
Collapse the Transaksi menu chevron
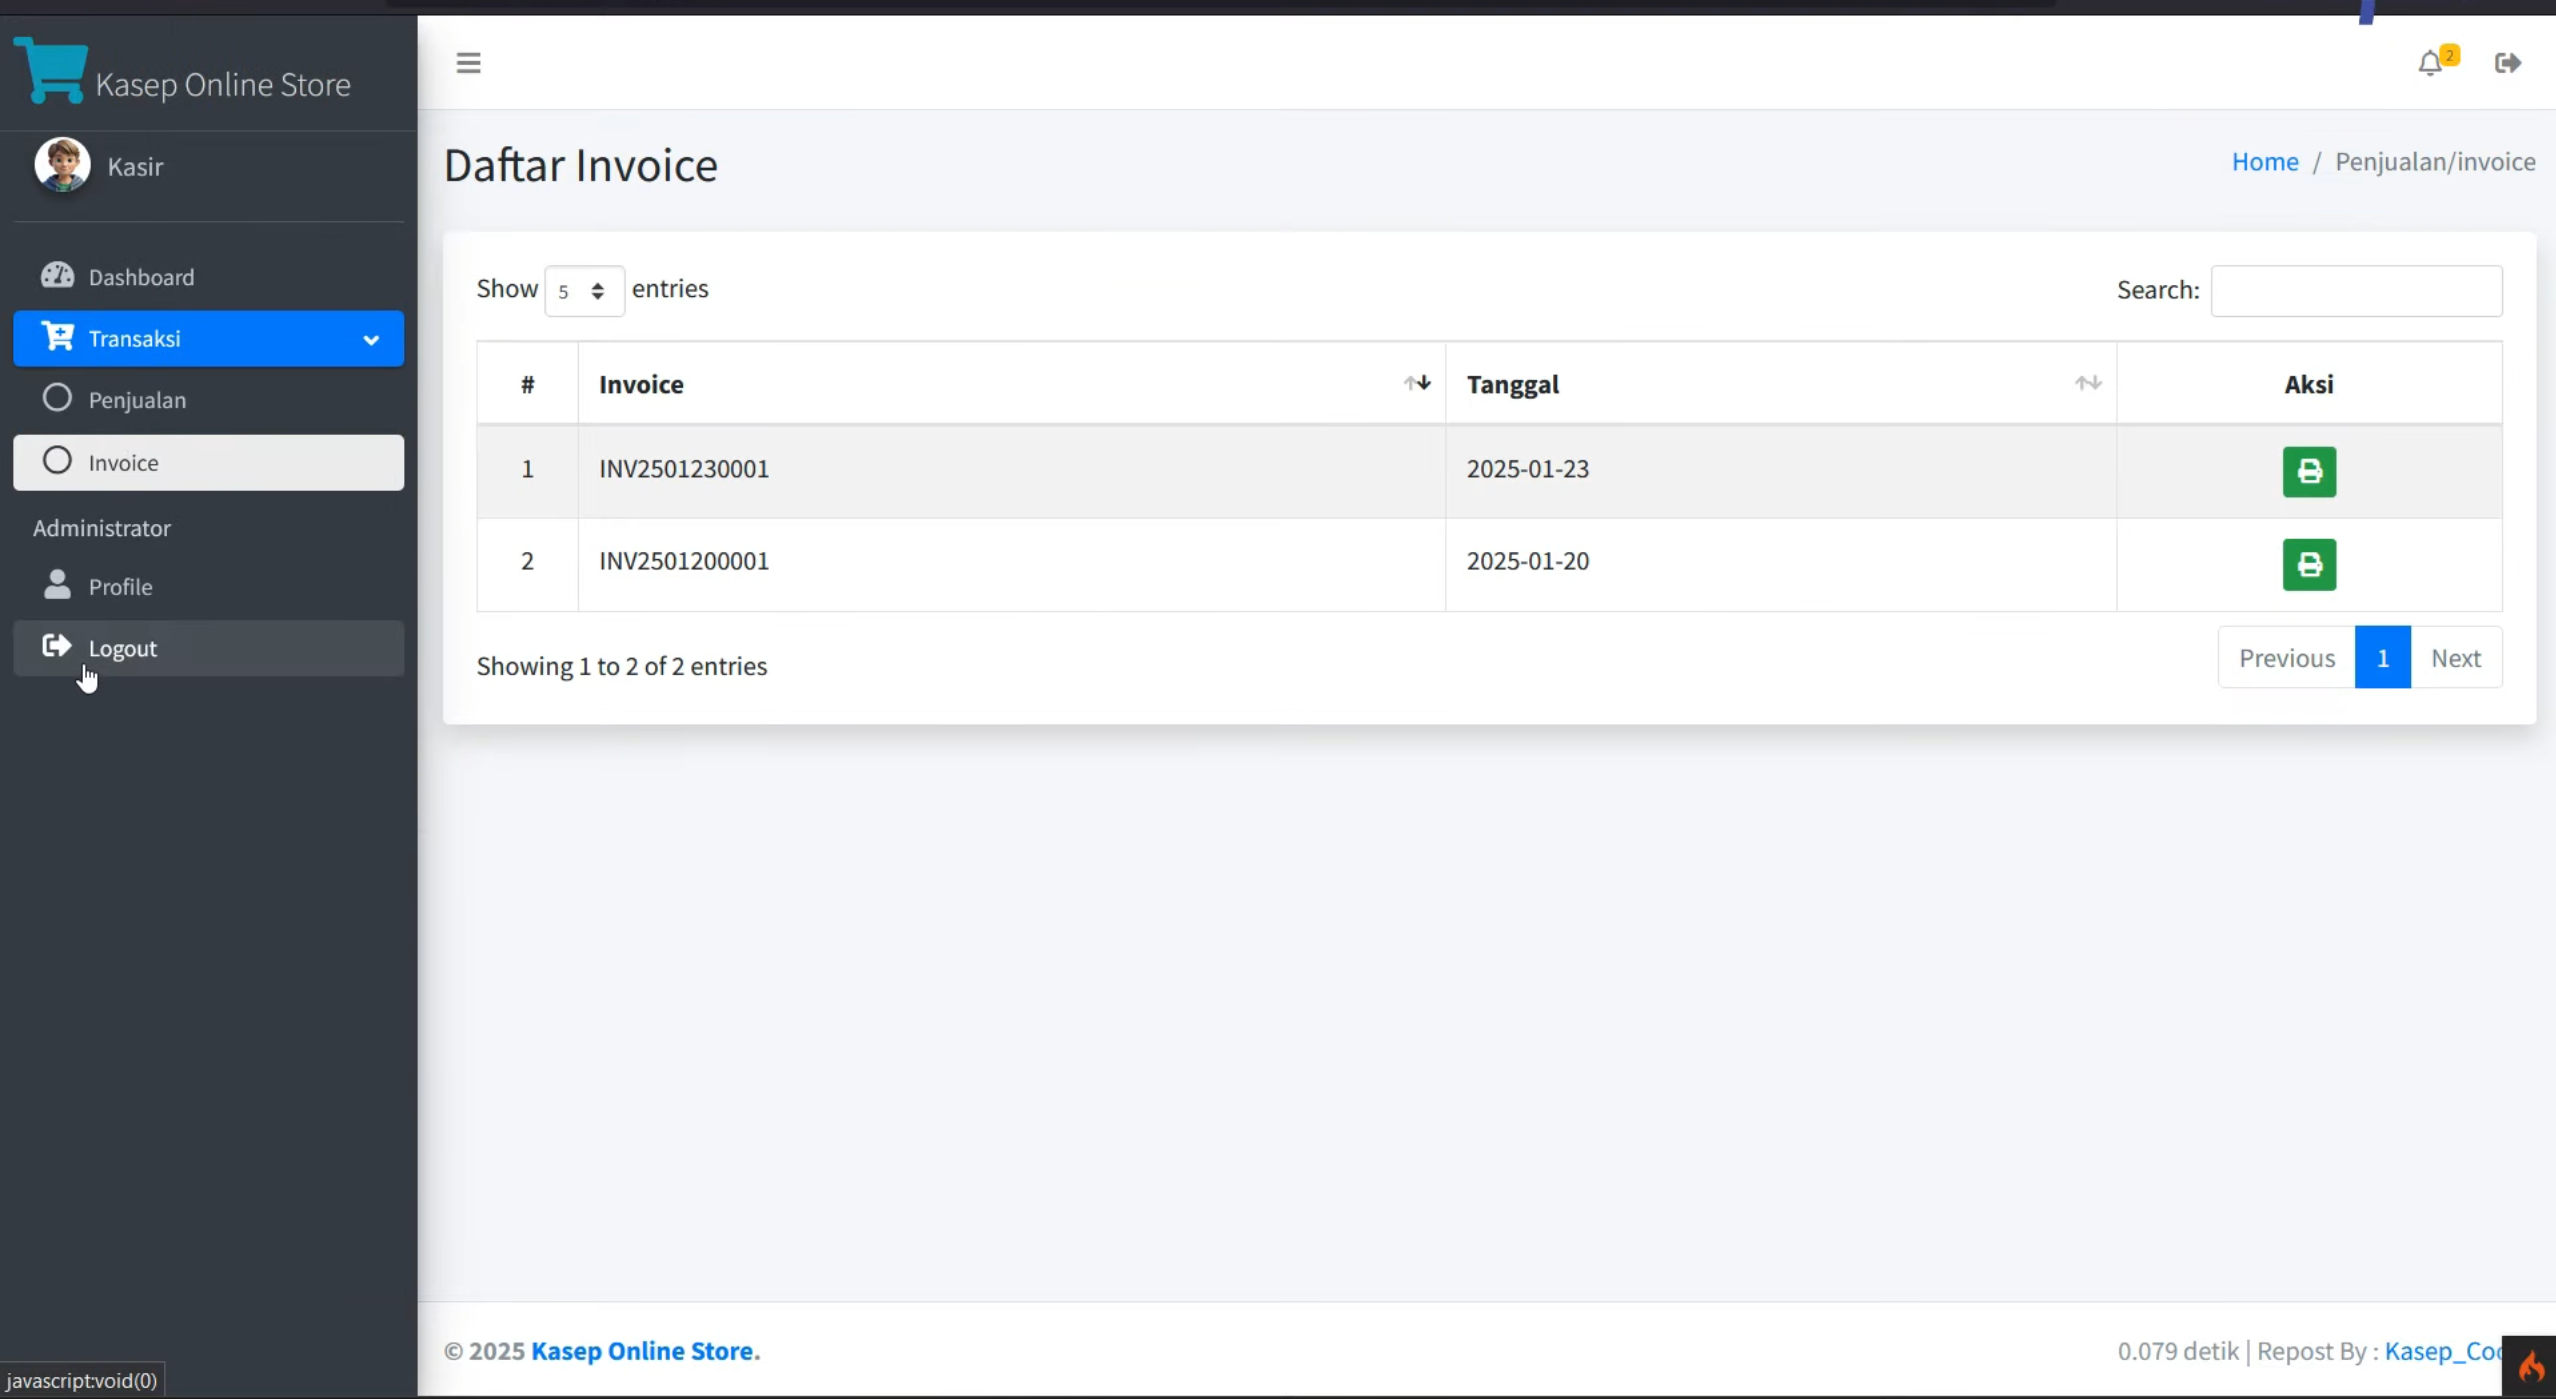371,340
